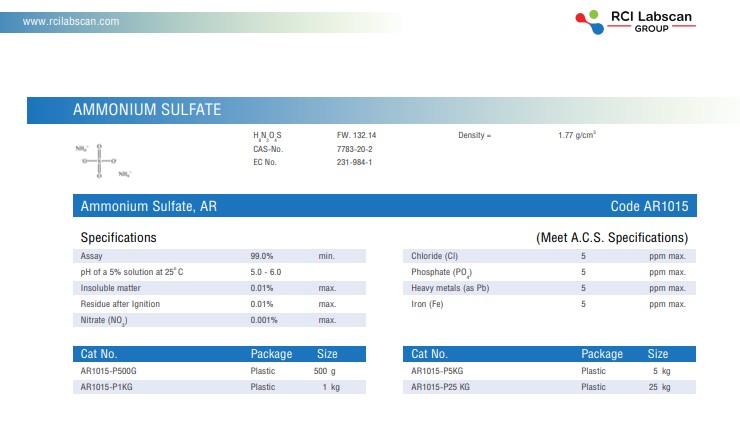740x433 pixels.
Task: Click the RCI Labscan Group logo
Action: (636, 21)
